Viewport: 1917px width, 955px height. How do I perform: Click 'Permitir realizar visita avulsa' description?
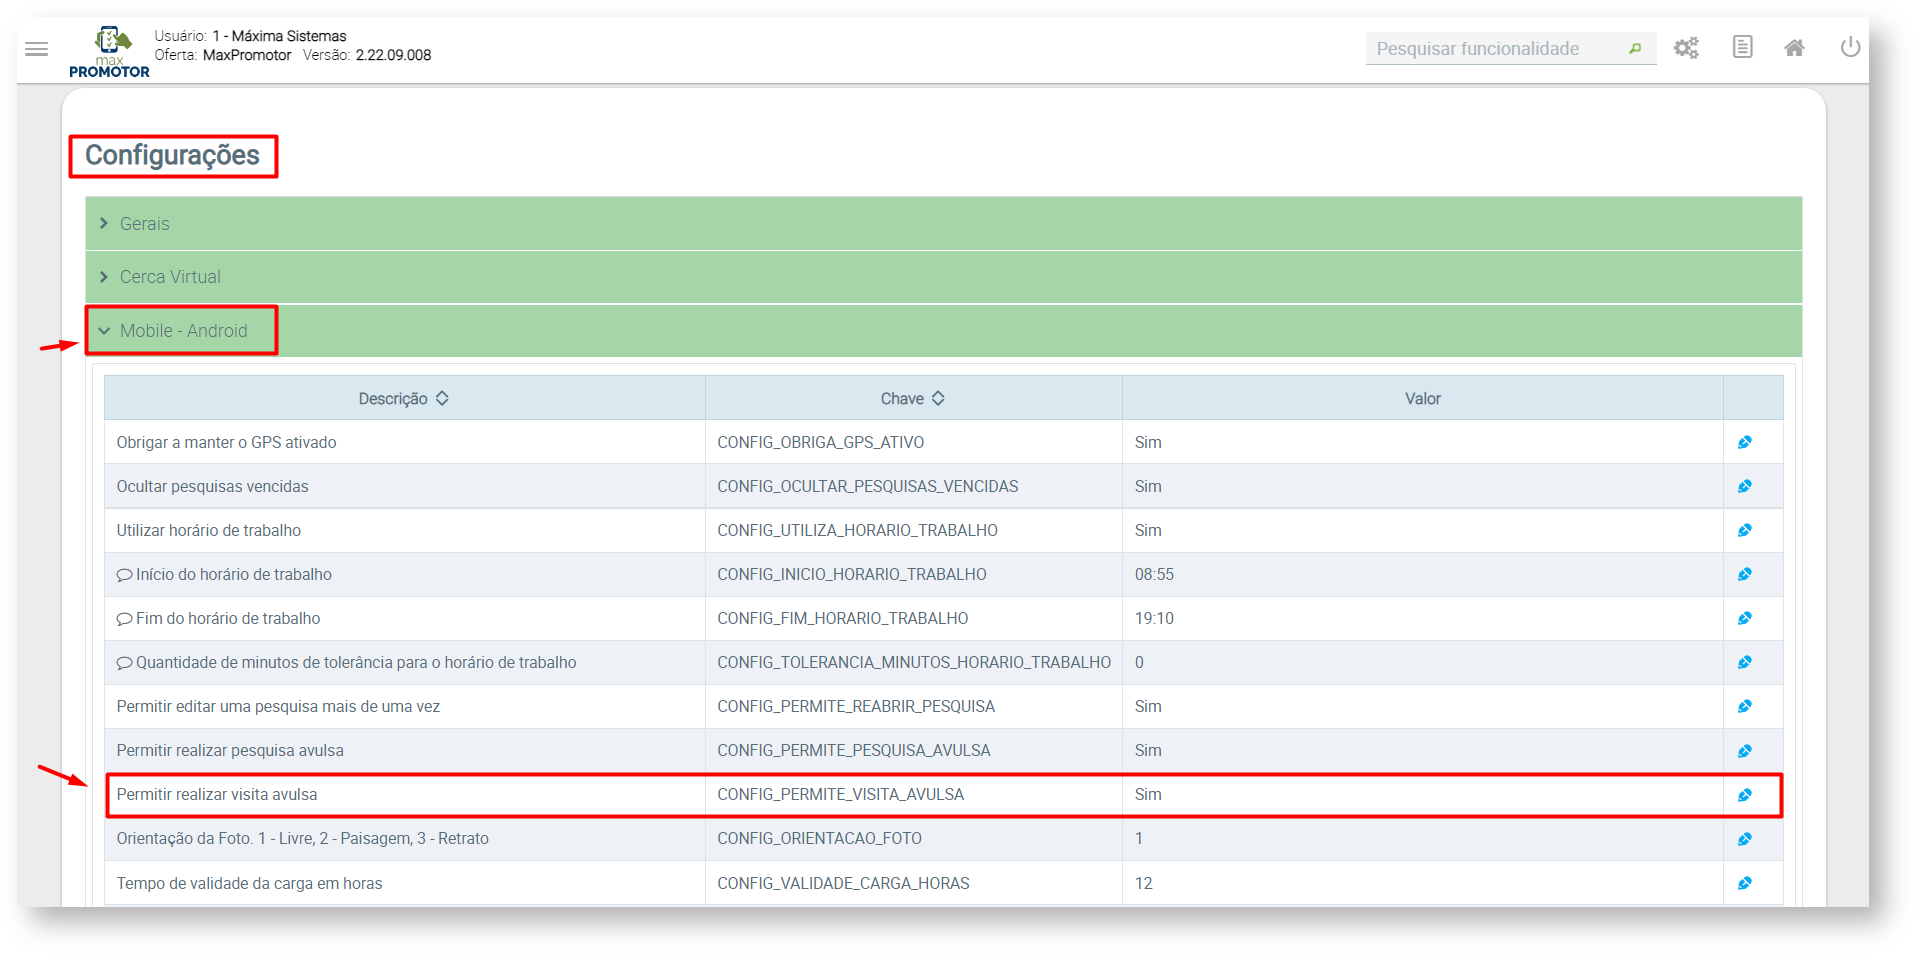pyautogui.click(x=216, y=794)
